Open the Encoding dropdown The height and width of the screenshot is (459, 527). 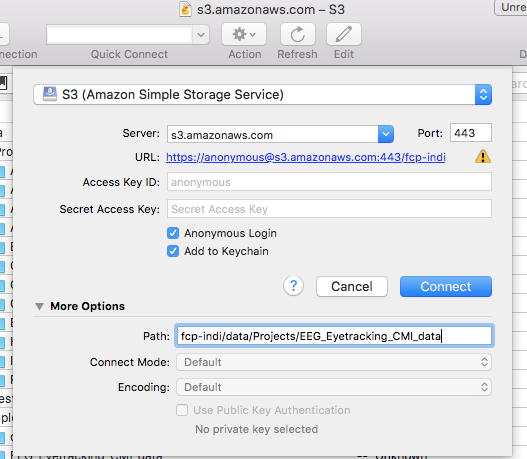coord(334,387)
